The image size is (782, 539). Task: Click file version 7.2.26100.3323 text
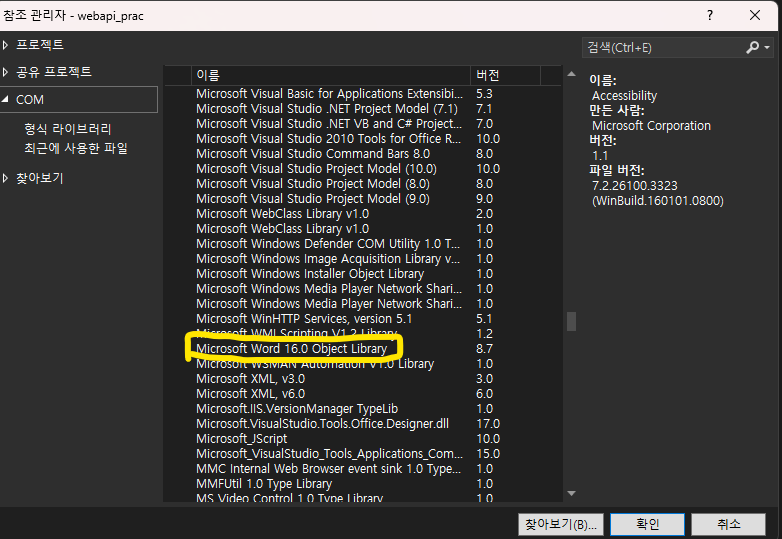634,186
